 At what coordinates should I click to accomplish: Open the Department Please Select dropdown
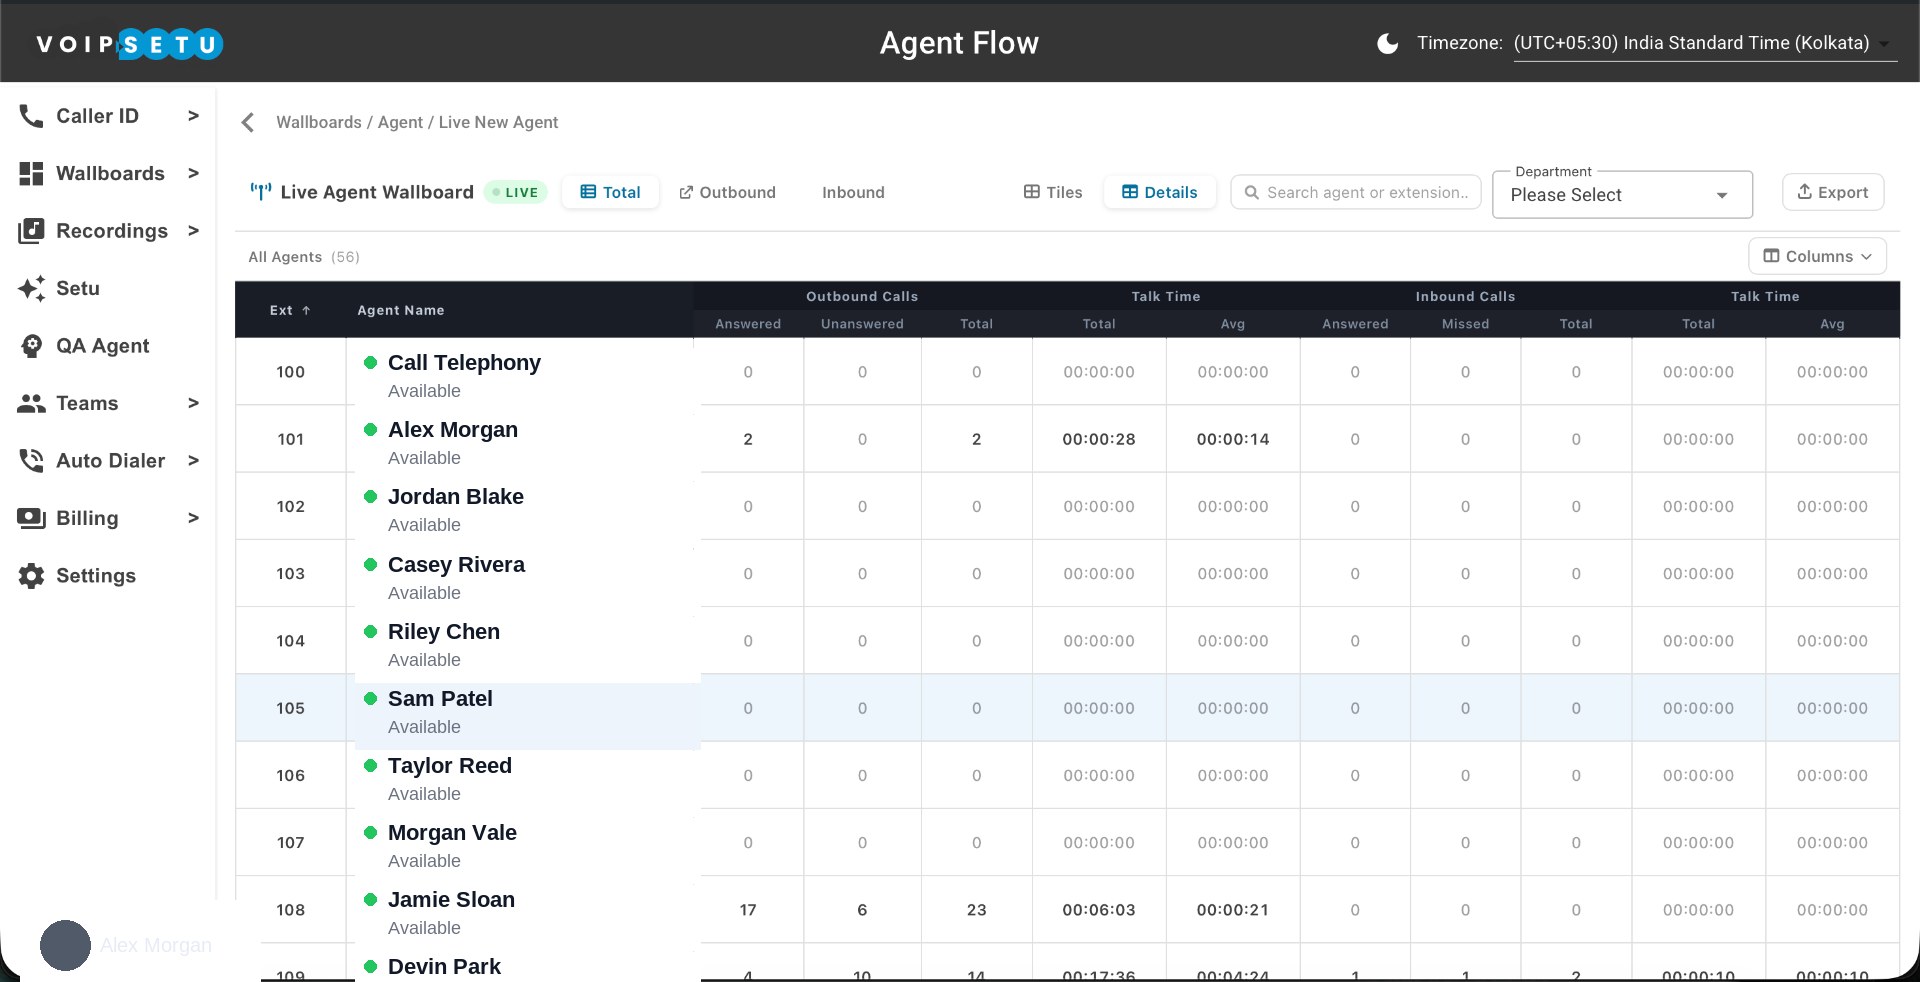[1621, 195]
